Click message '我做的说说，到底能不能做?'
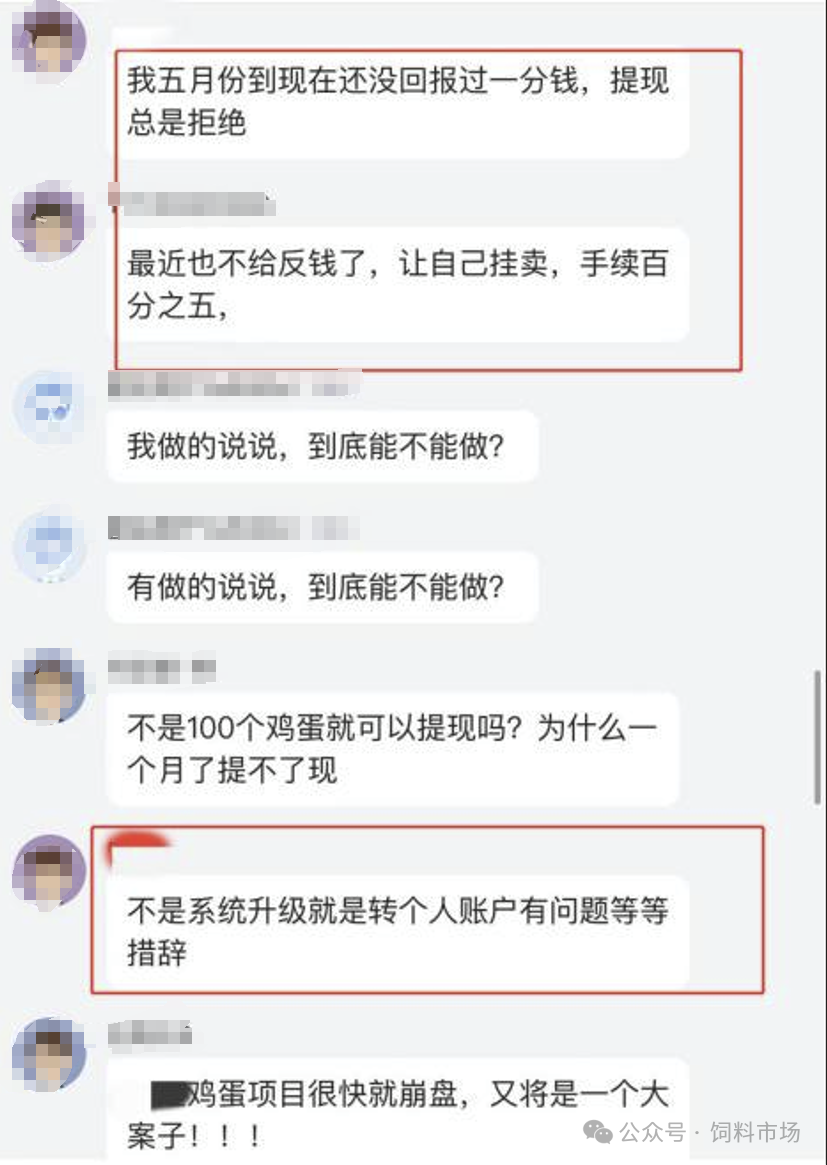827x1165 pixels. [x=322, y=447]
